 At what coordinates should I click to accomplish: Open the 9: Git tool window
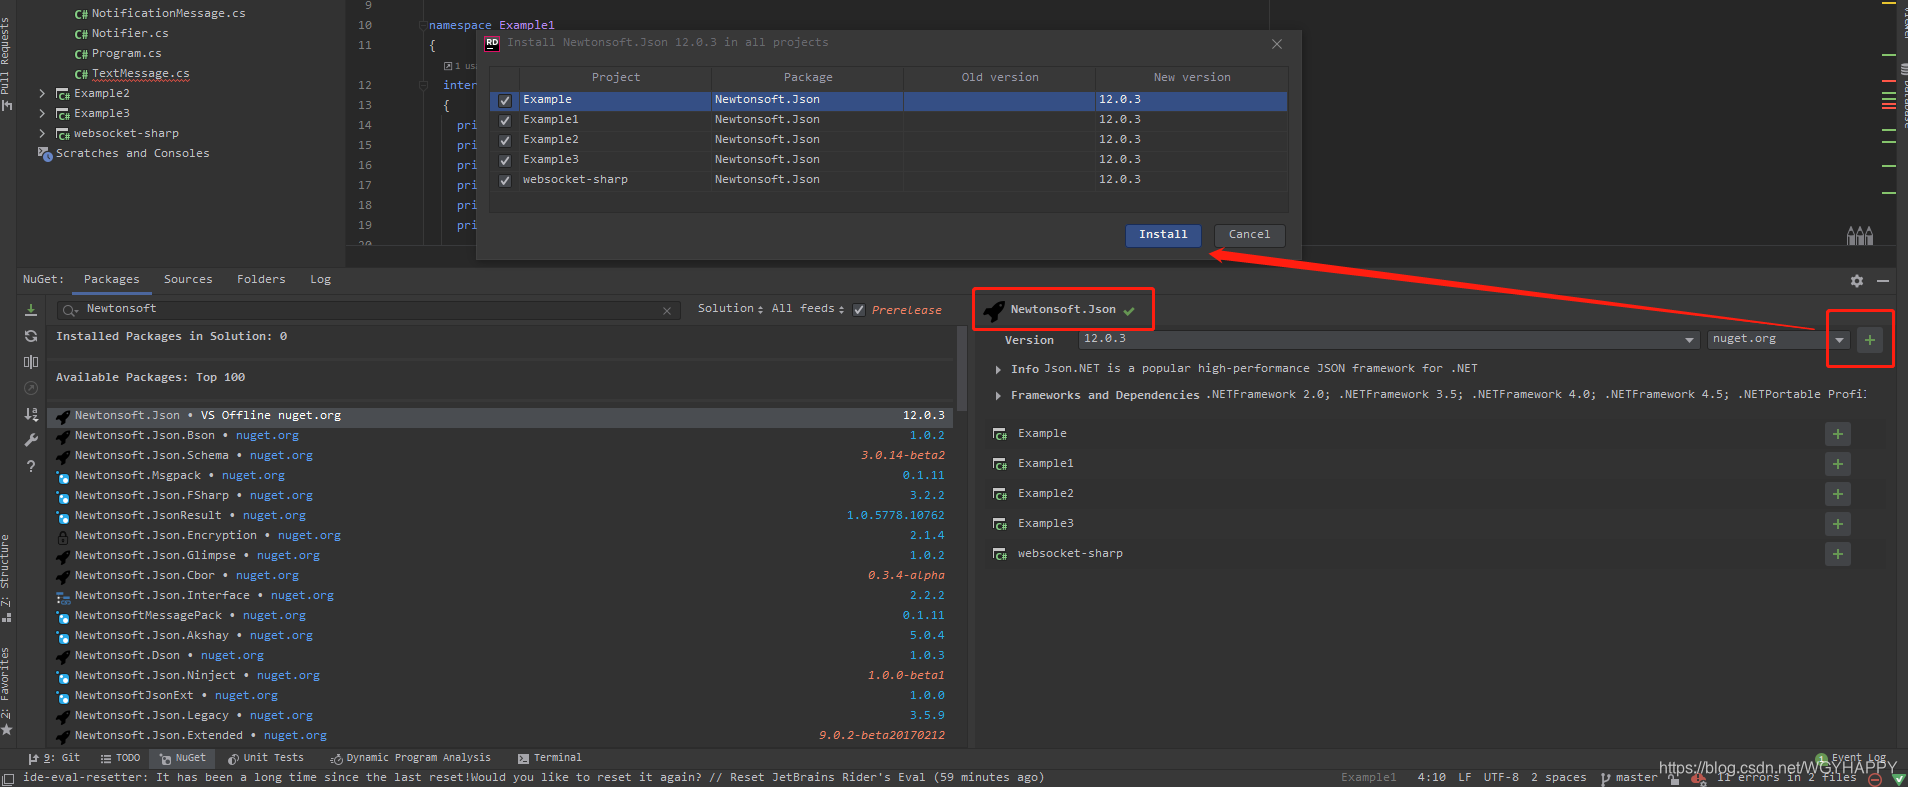click(55, 758)
